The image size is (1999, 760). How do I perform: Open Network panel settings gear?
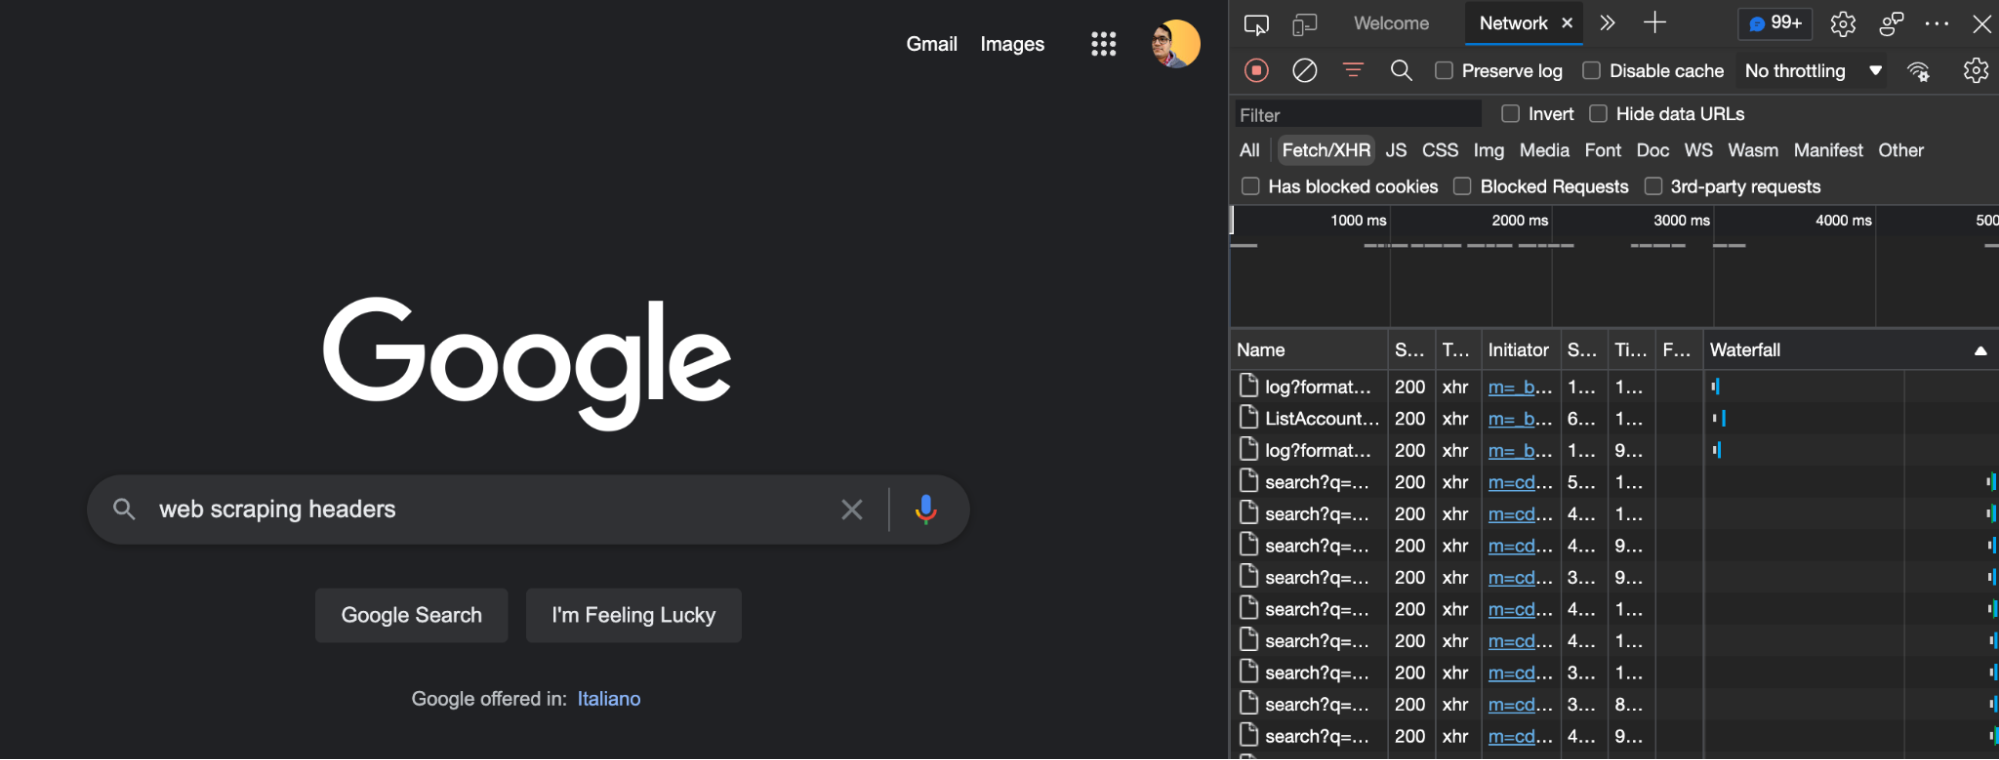(x=1976, y=71)
